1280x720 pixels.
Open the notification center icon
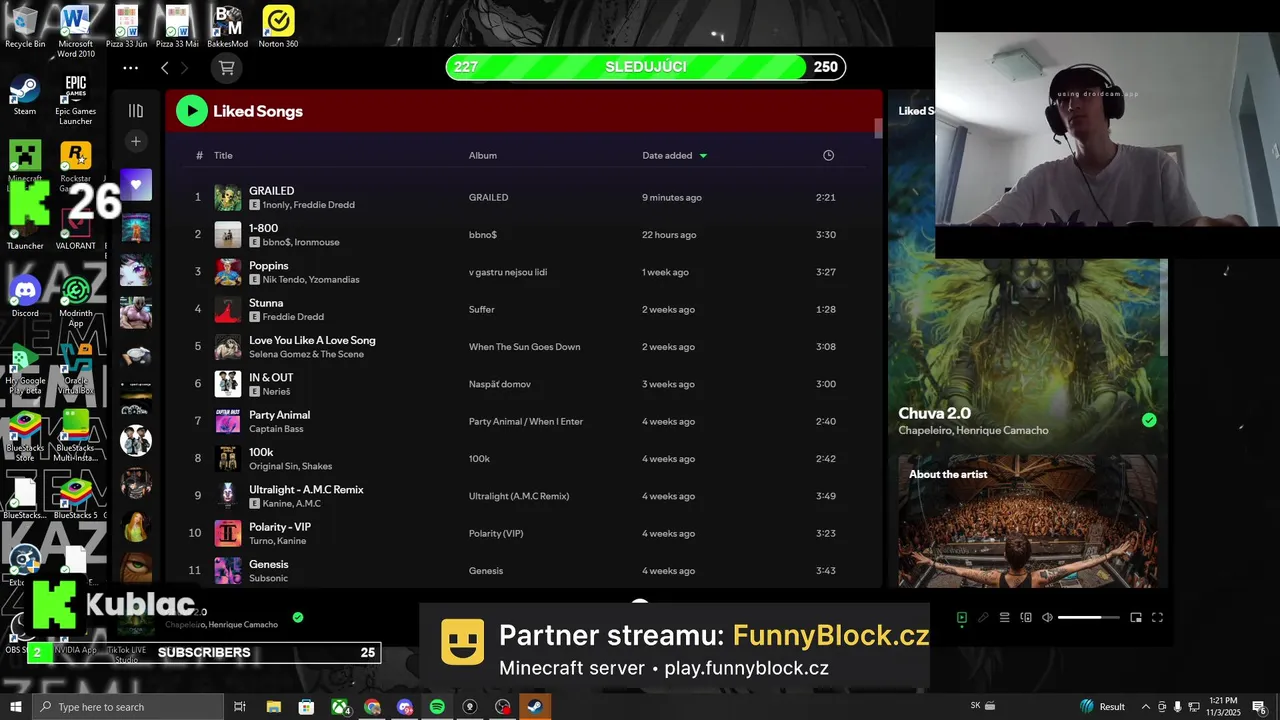click(x=1260, y=707)
